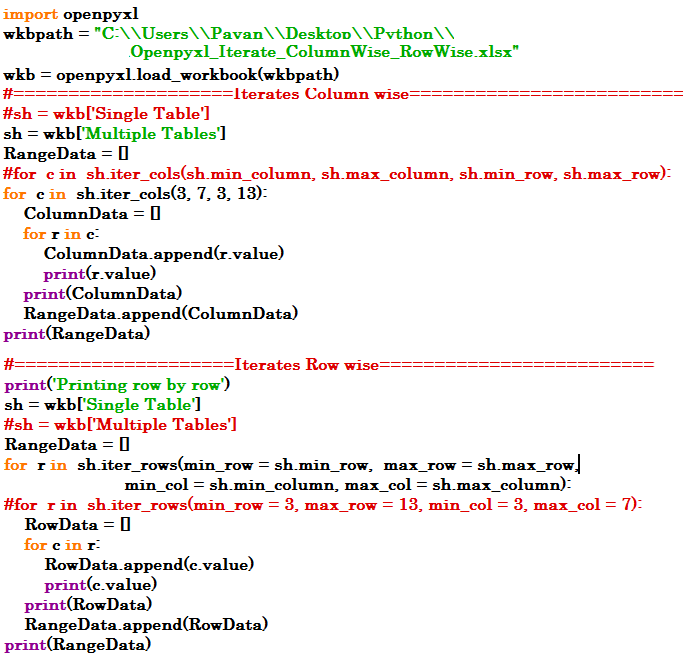
Task: Click the 'ColumnData.append(r.value)' line
Action: coord(164,254)
